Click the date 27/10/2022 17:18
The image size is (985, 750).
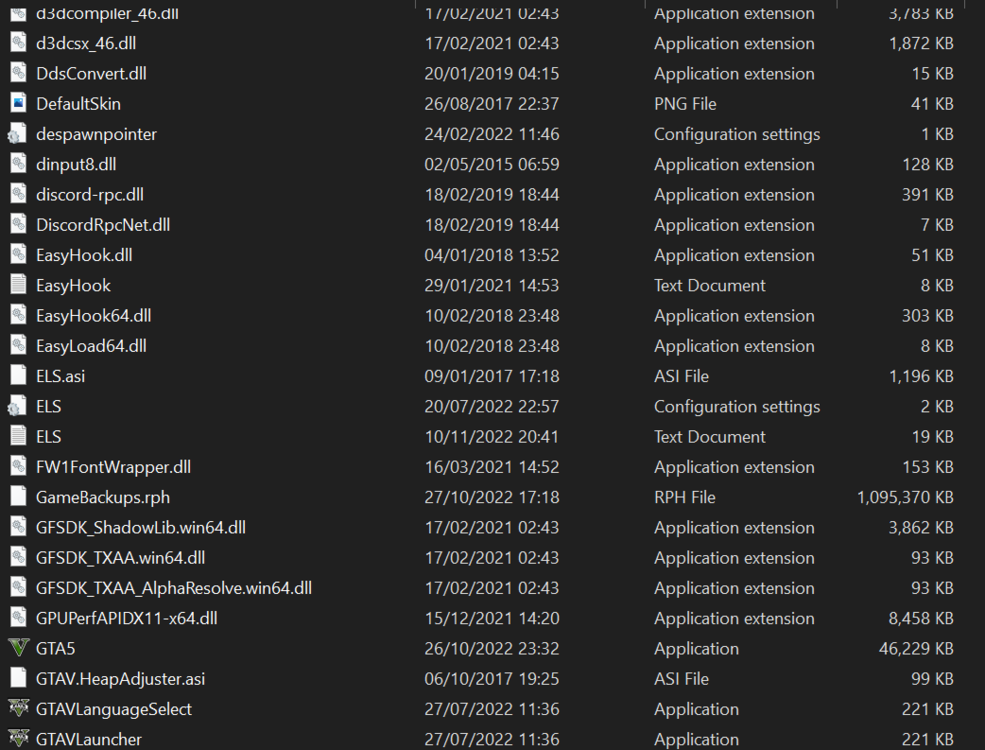point(492,497)
